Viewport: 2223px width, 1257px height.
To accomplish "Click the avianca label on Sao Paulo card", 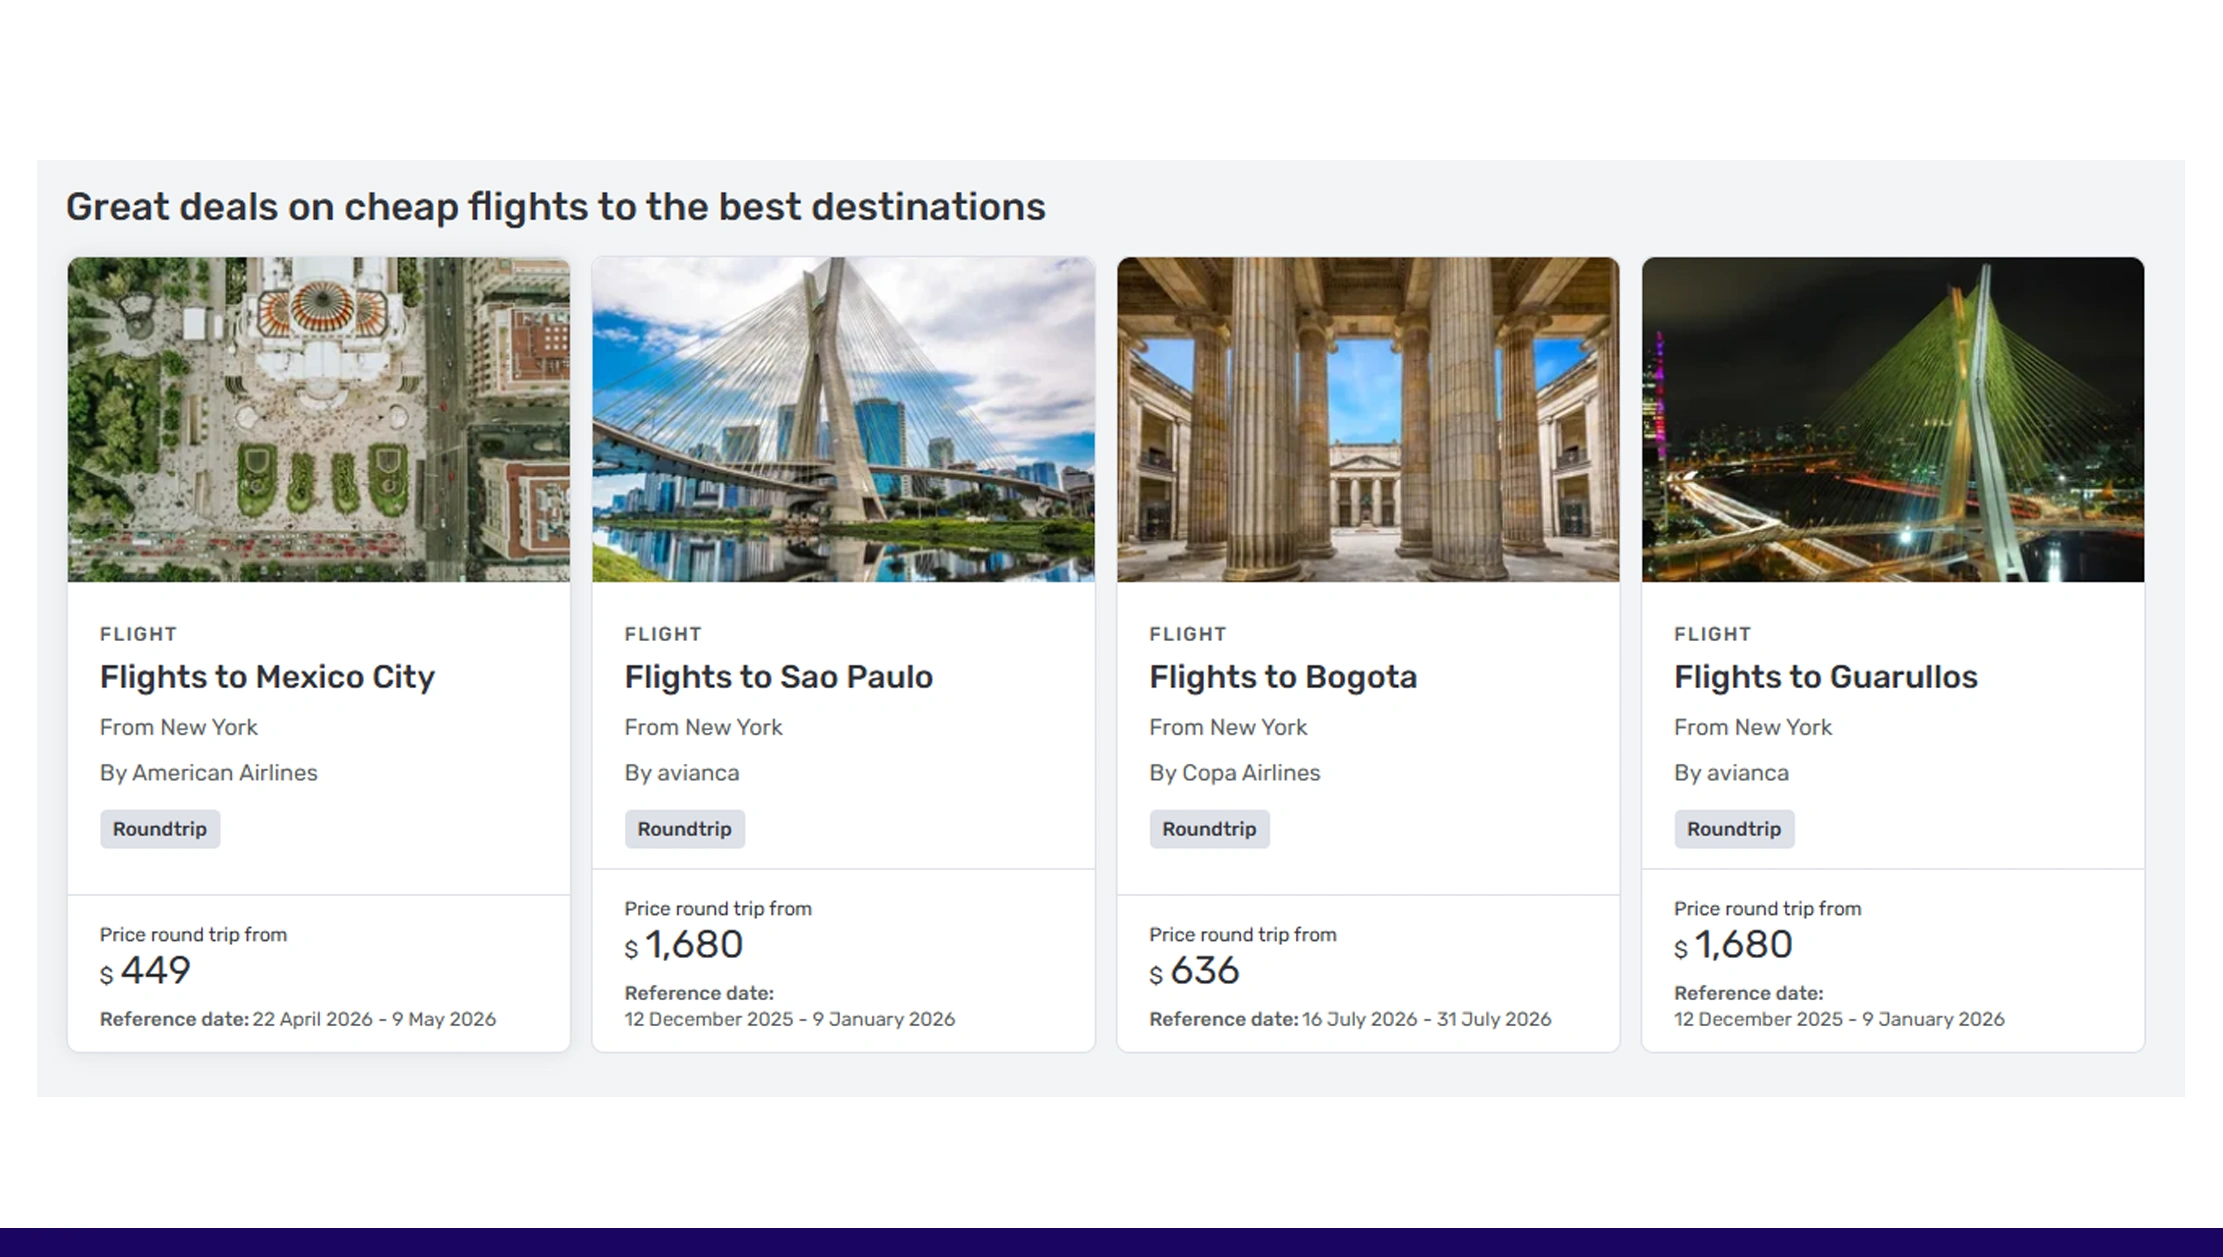I will tap(681, 772).
